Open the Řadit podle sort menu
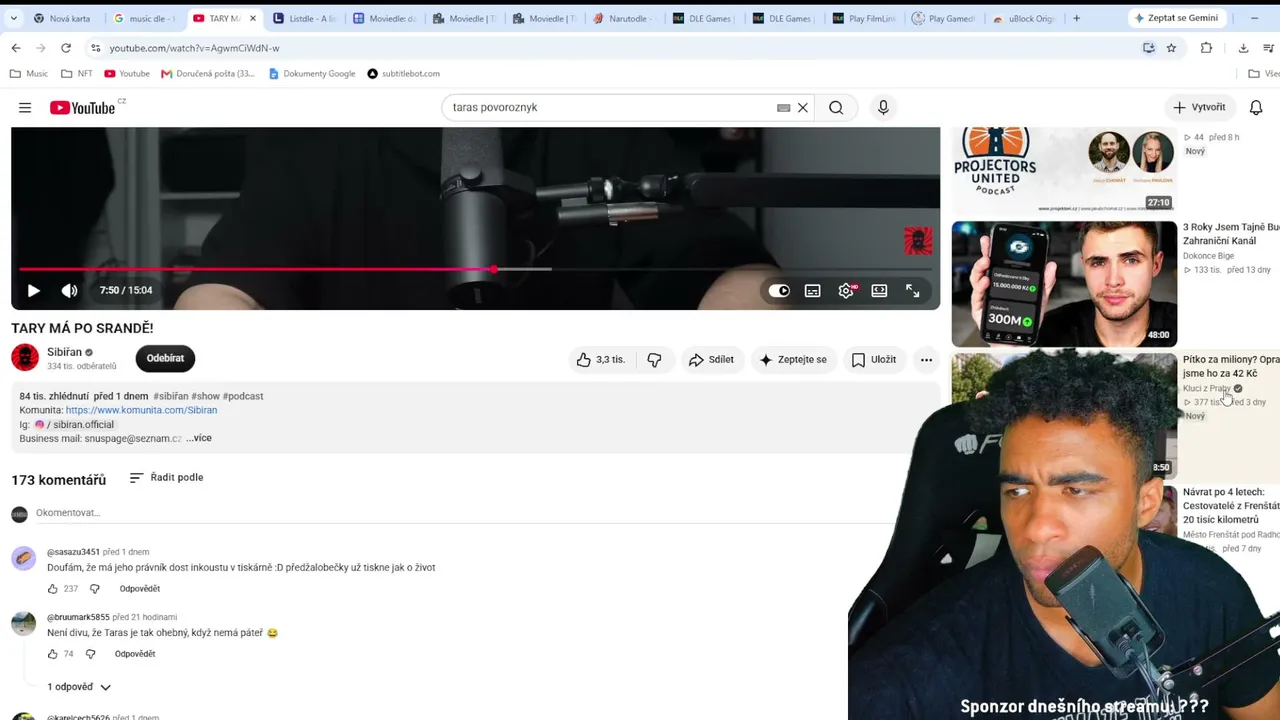 166,478
